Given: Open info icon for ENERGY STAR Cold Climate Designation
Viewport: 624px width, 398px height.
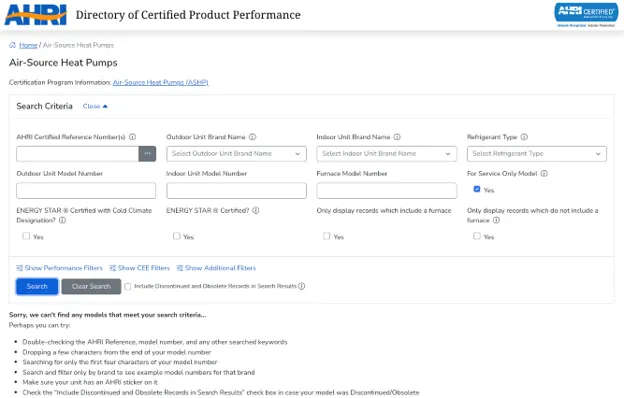Looking at the screenshot, I should click(x=62, y=220).
